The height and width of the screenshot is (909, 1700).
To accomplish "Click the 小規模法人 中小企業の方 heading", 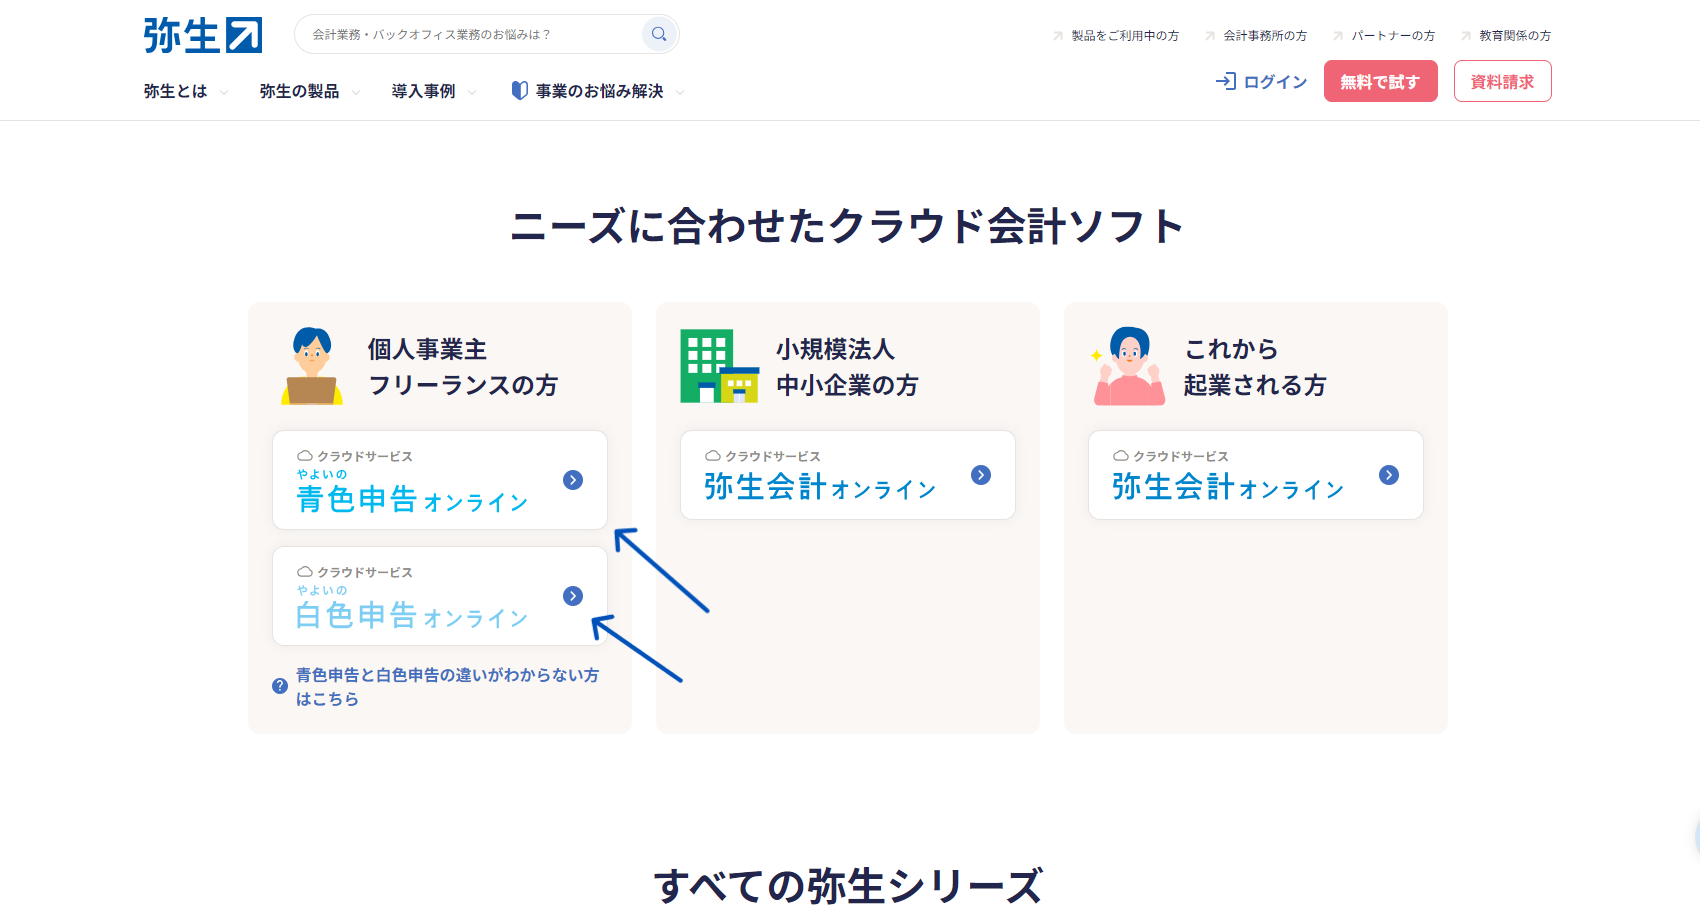I will (x=847, y=367).
